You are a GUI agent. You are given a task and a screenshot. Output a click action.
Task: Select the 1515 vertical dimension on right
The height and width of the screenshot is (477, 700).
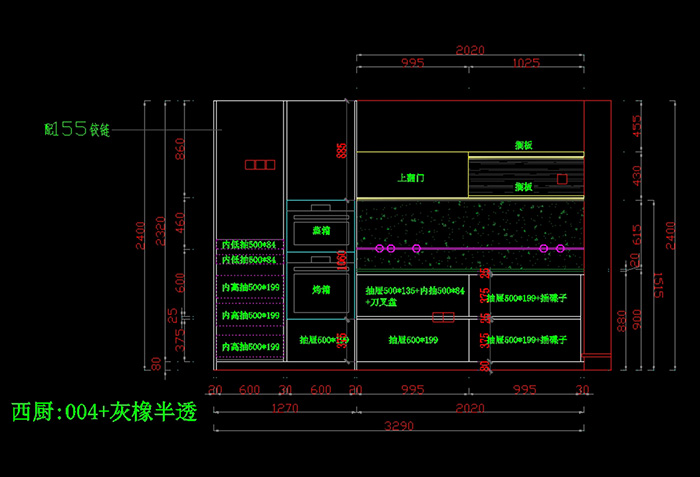658,285
